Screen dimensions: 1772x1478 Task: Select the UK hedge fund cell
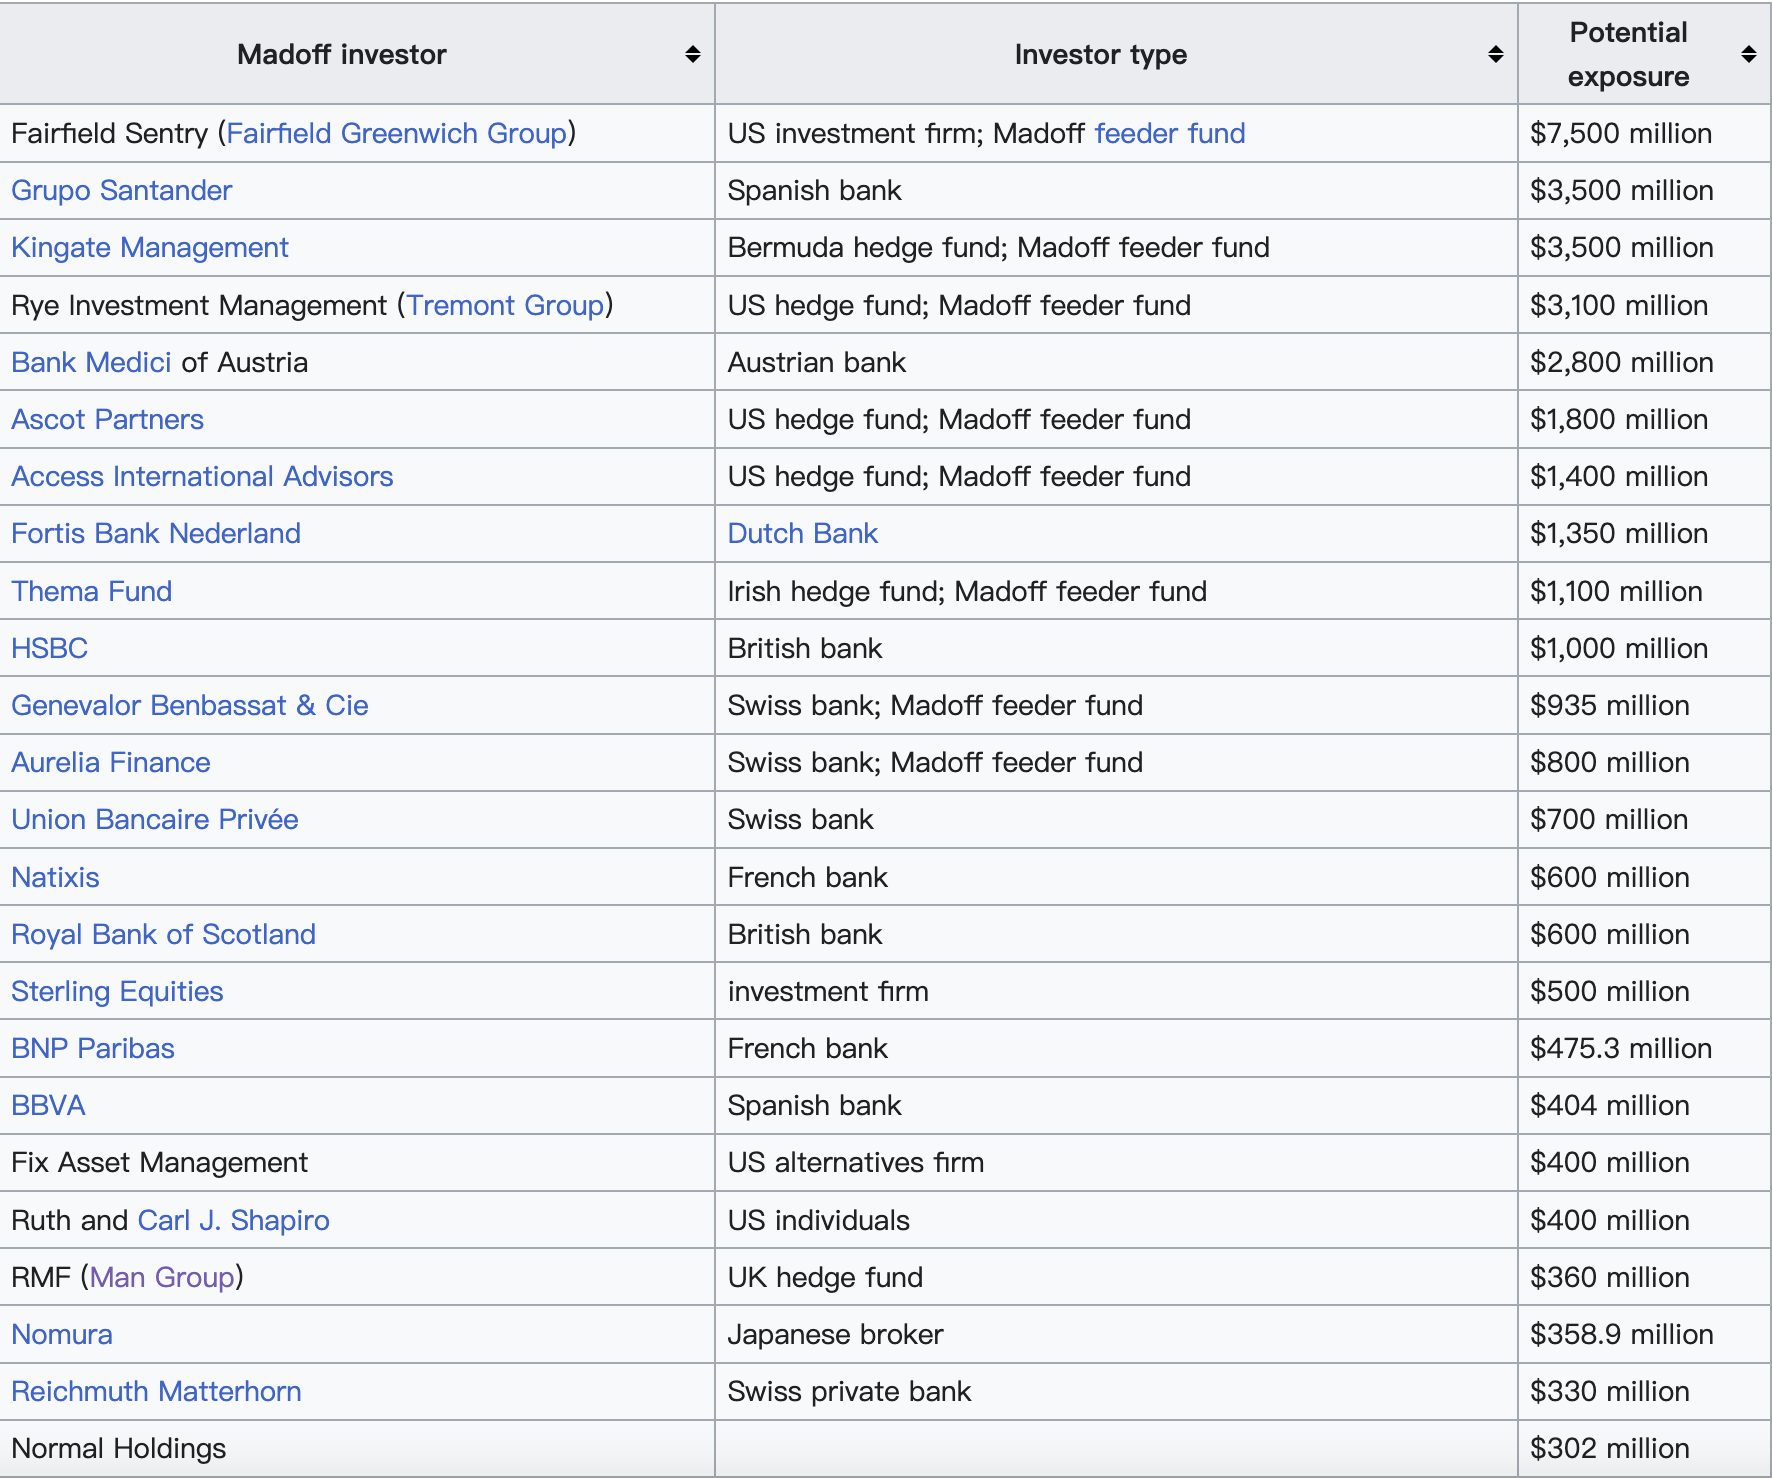pos(1116,1277)
